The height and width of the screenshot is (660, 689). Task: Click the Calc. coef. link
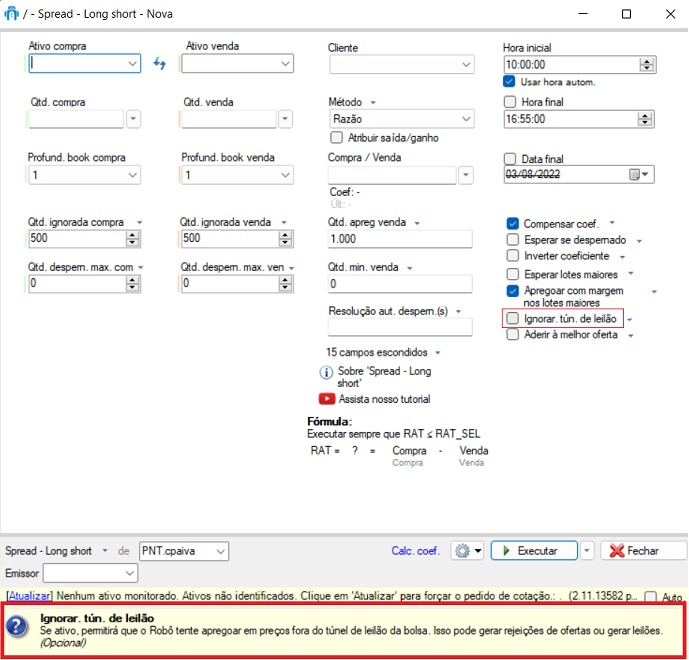point(415,551)
